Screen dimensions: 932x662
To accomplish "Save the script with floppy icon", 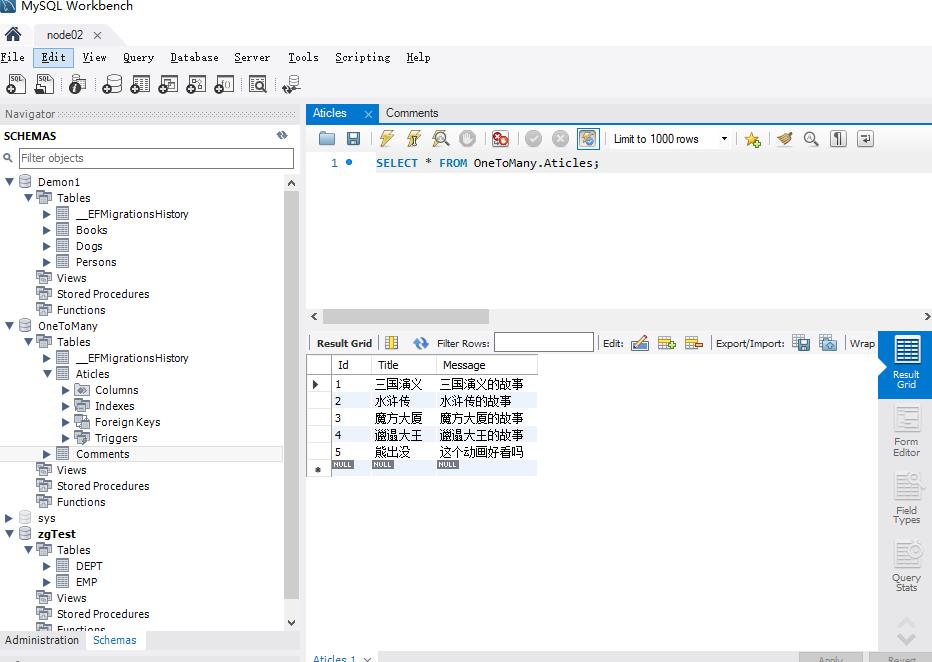I will coord(353,139).
